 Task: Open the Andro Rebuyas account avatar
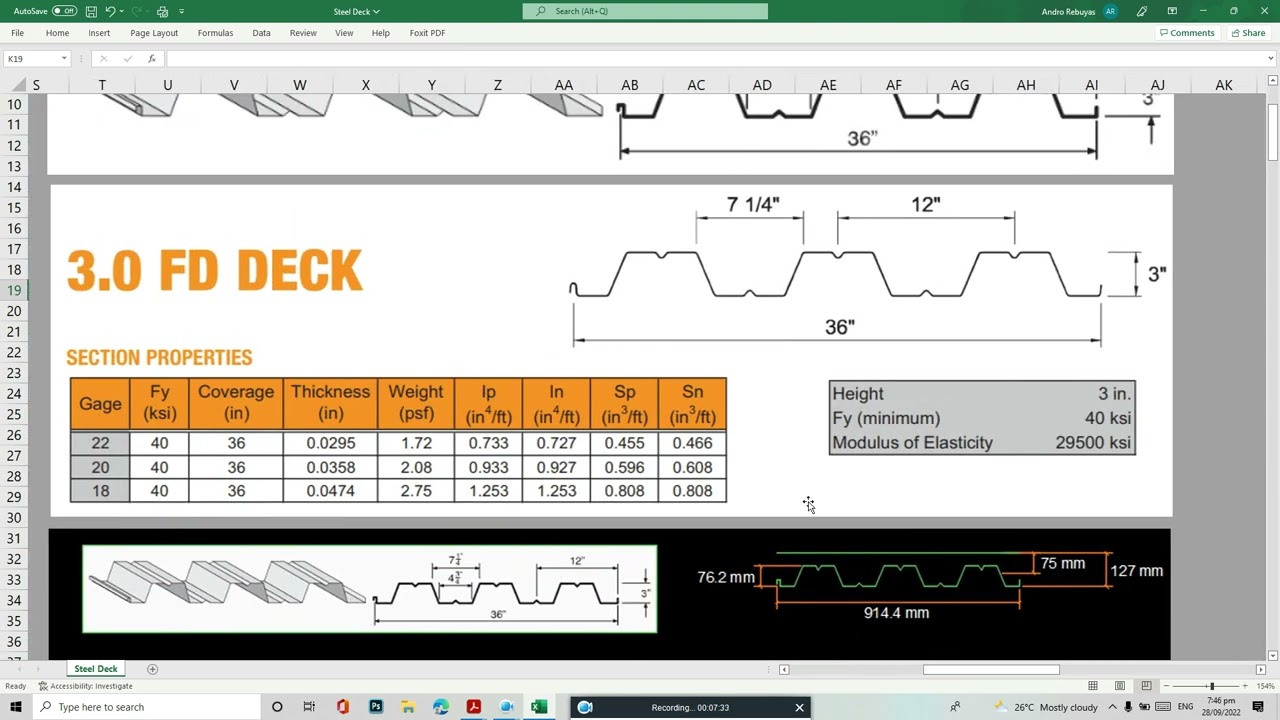click(x=1111, y=11)
